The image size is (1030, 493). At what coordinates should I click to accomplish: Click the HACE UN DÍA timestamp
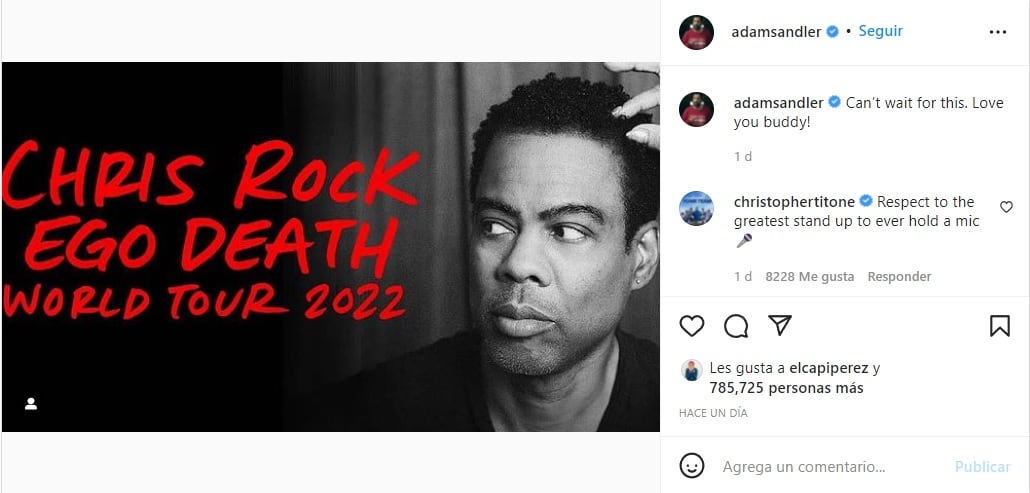tap(713, 414)
